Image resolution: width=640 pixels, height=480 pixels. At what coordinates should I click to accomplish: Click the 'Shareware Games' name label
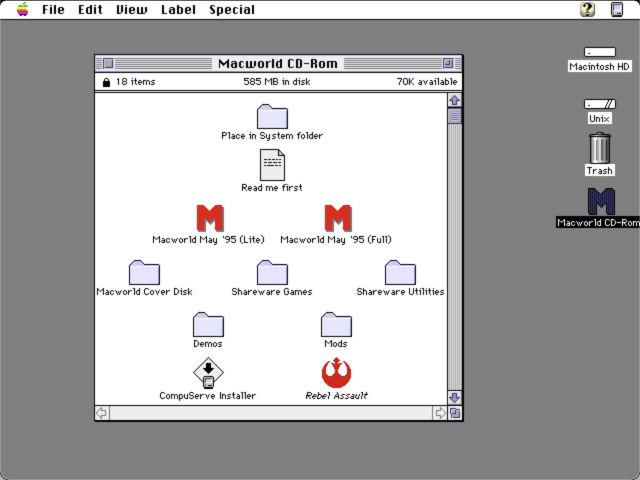(272, 291)
